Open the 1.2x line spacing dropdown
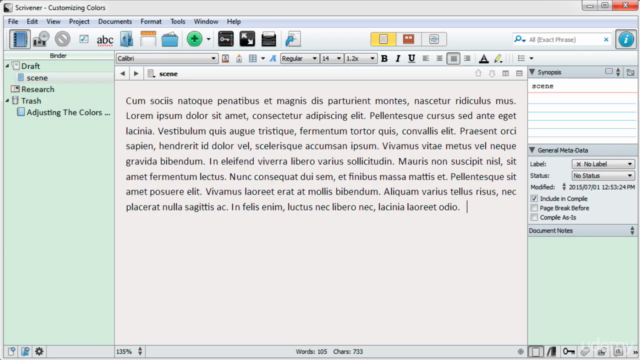Image resolution: width=640 pixels, height=360 pixels. point(360,58)
